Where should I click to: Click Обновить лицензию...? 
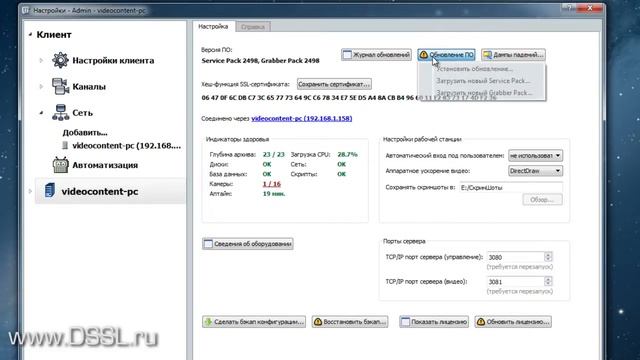[513, 322]
